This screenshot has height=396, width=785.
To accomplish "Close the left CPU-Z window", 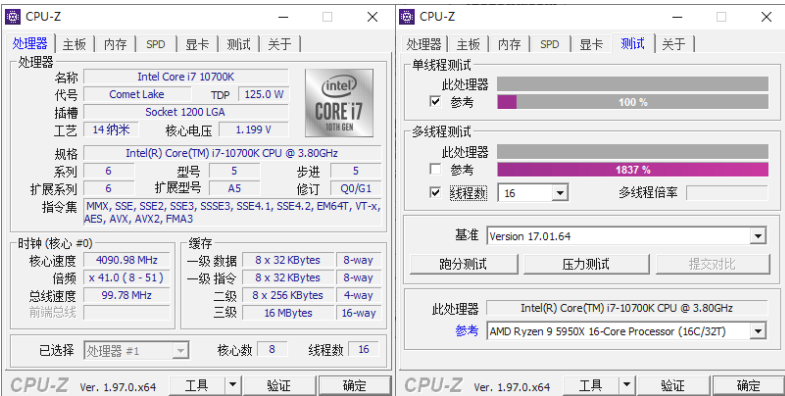I will point(372,17).
